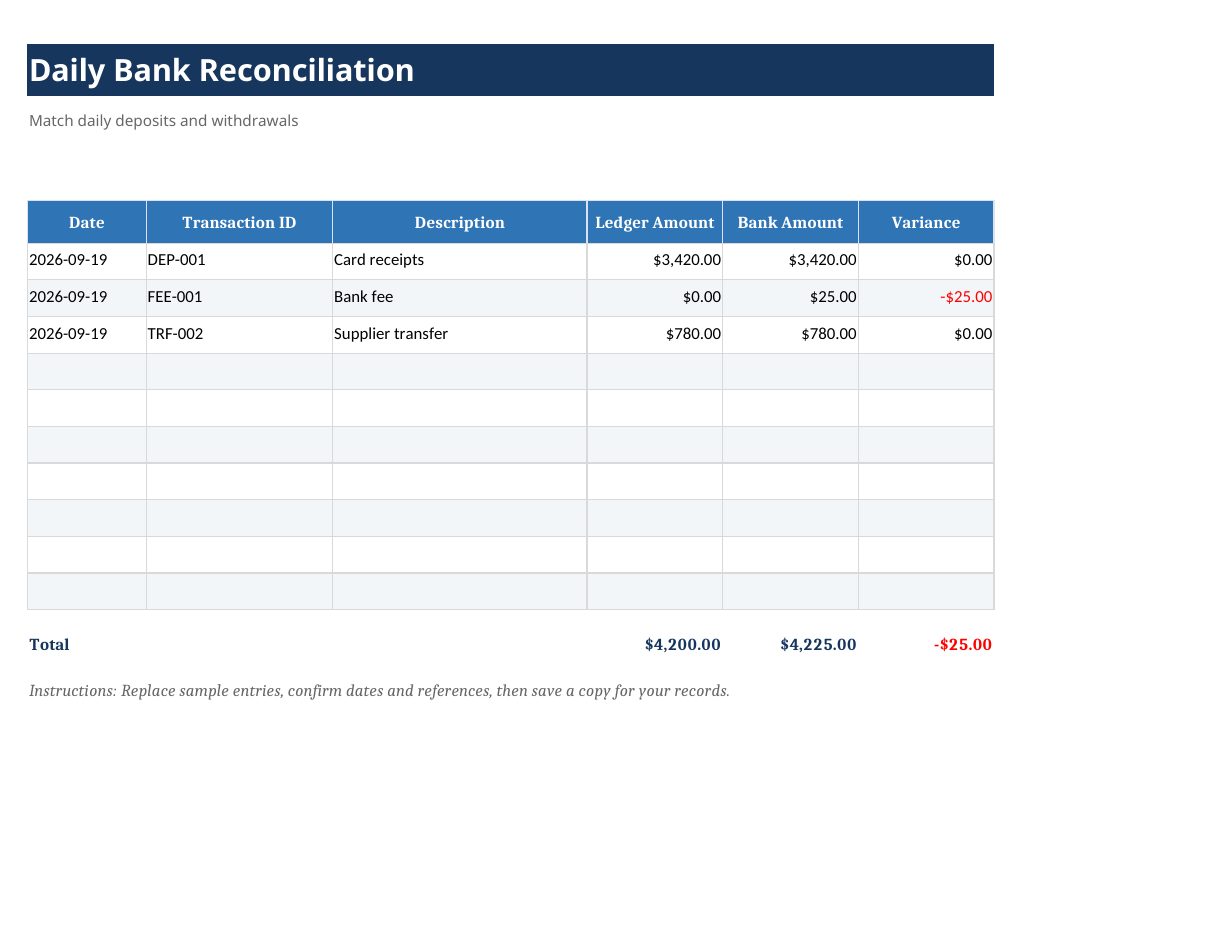Click the $3,420.00 ledger amount cell
Viewport: 1210px width, 935px height.
click(x=654, y=260)
